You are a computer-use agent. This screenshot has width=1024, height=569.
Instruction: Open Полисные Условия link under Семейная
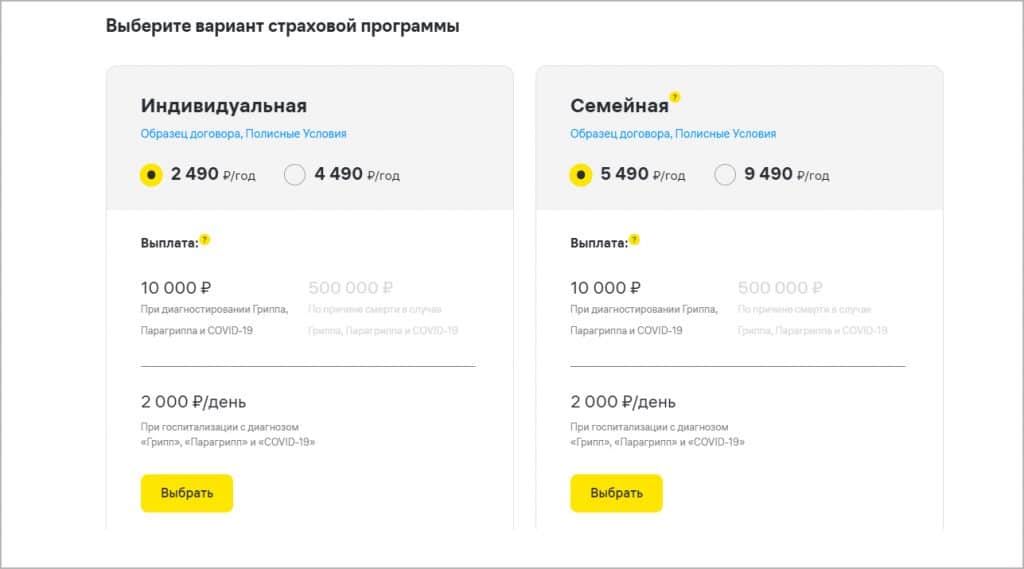point(726,133)
